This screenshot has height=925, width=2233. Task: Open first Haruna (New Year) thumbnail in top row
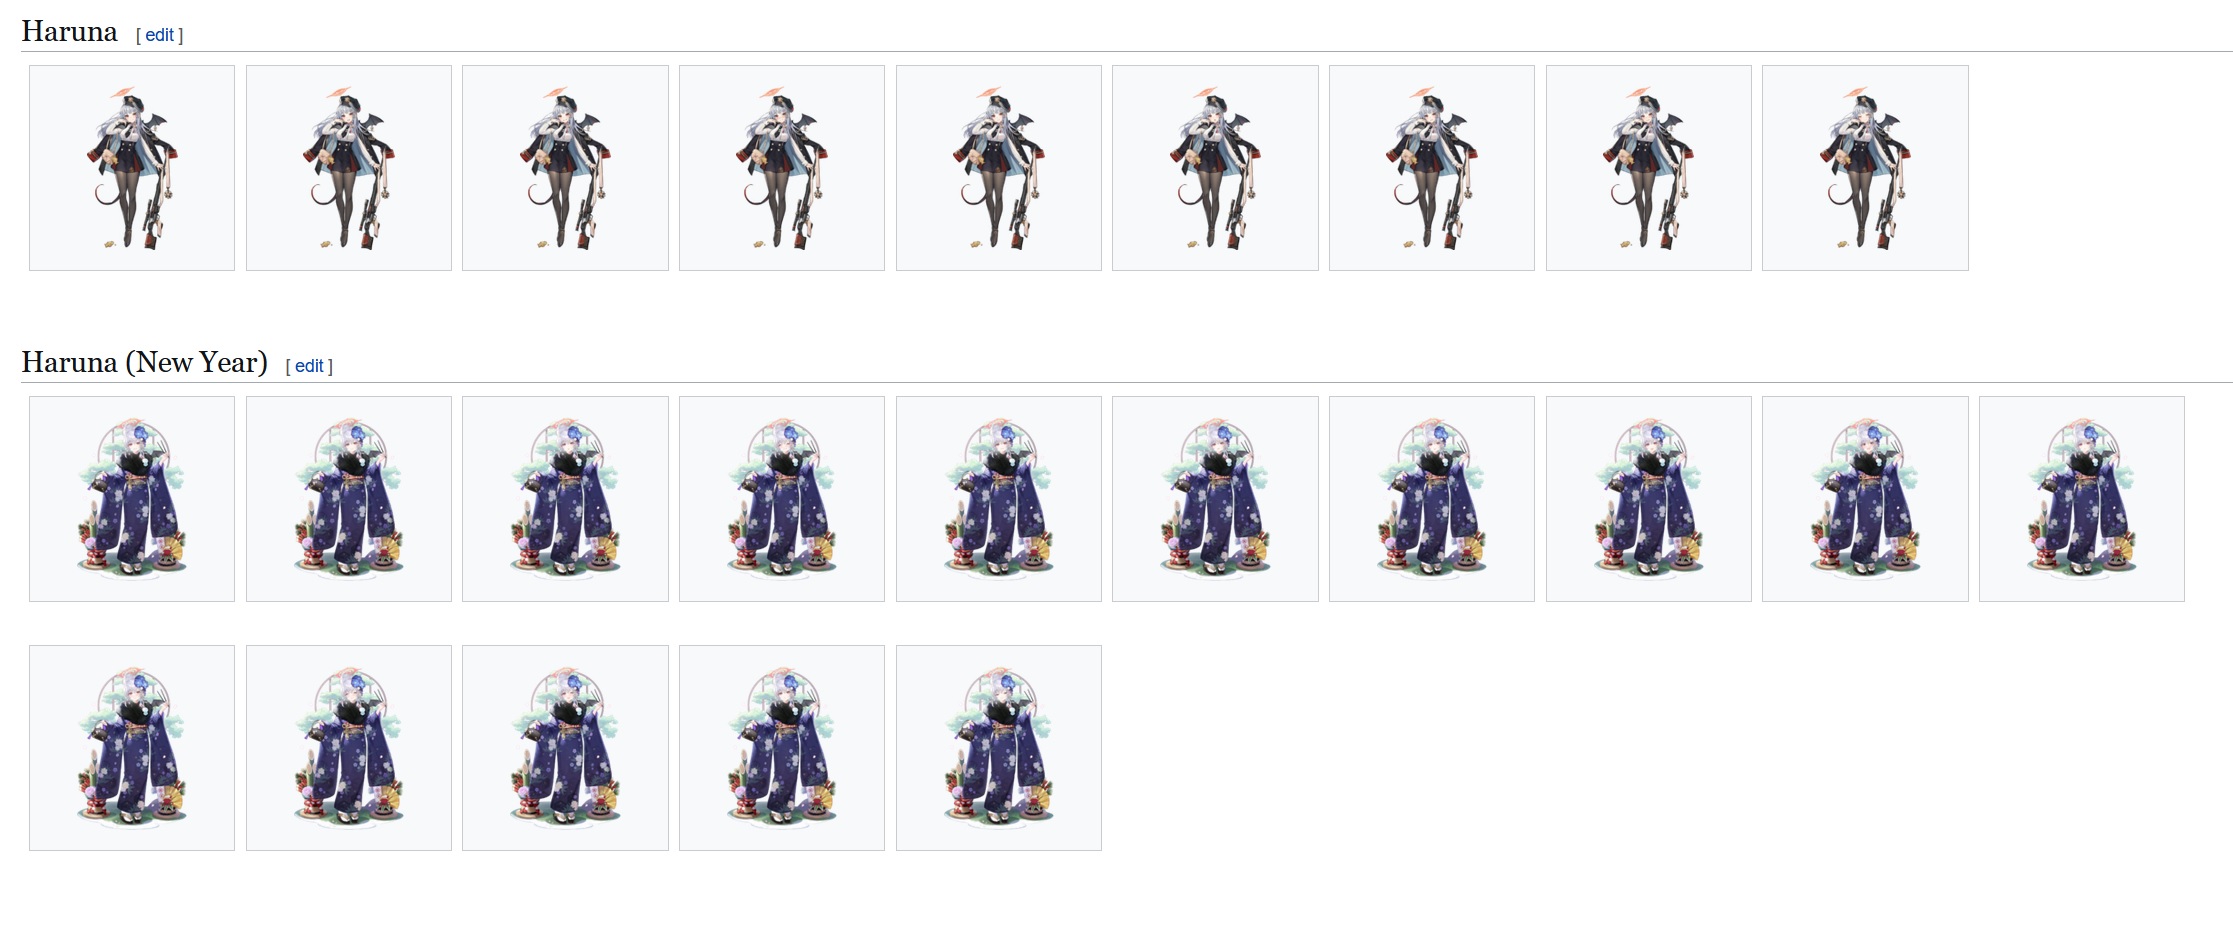click(132, 499)
